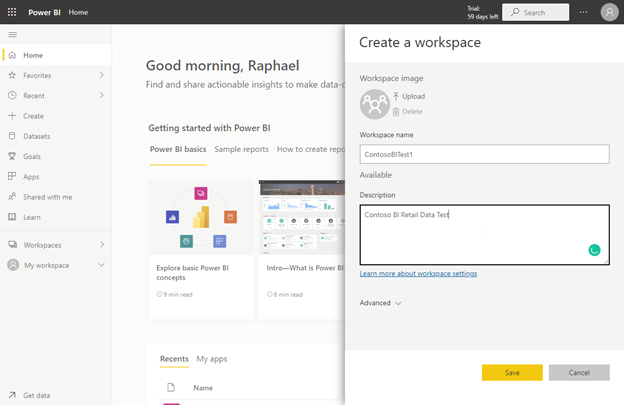Cancel workspace creation
Screen dimensions: 624x405
tap(579, 373)
